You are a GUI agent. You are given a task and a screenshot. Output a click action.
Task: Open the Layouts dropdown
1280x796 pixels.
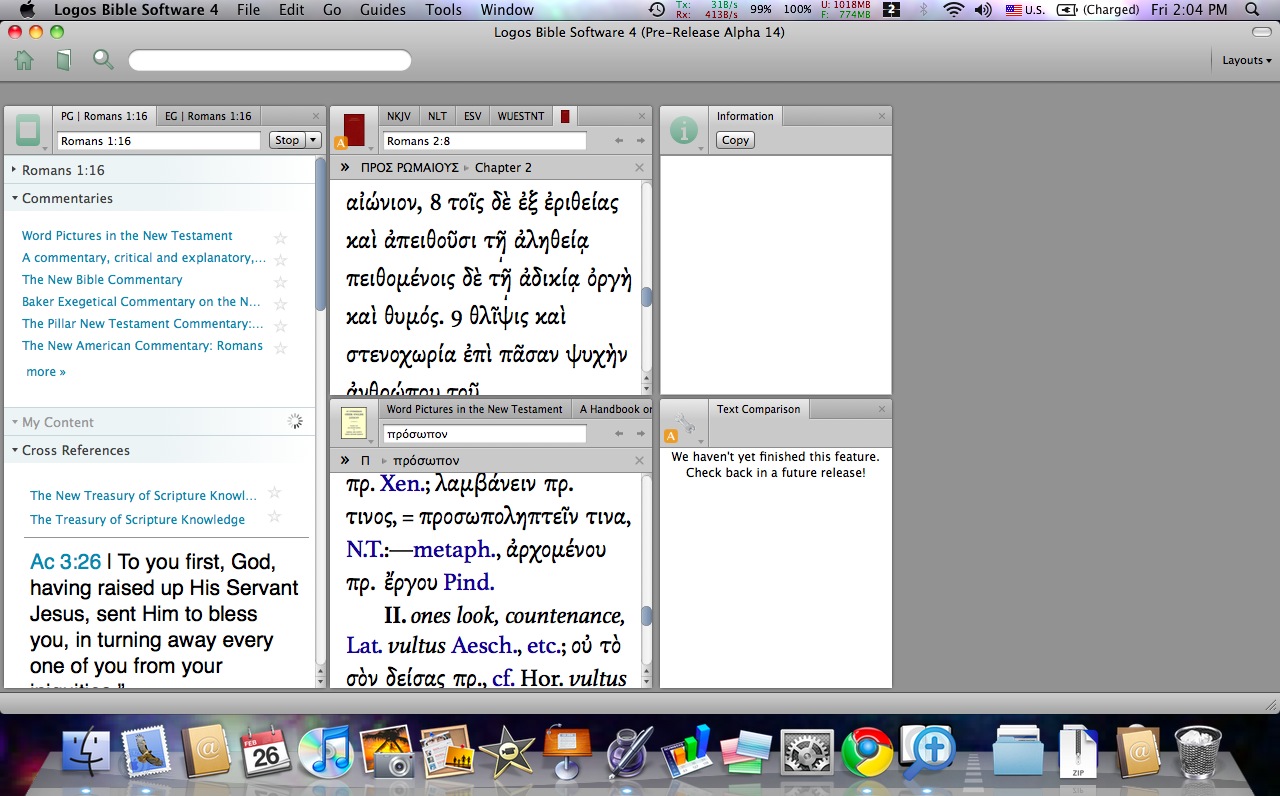coord(1247,60)
